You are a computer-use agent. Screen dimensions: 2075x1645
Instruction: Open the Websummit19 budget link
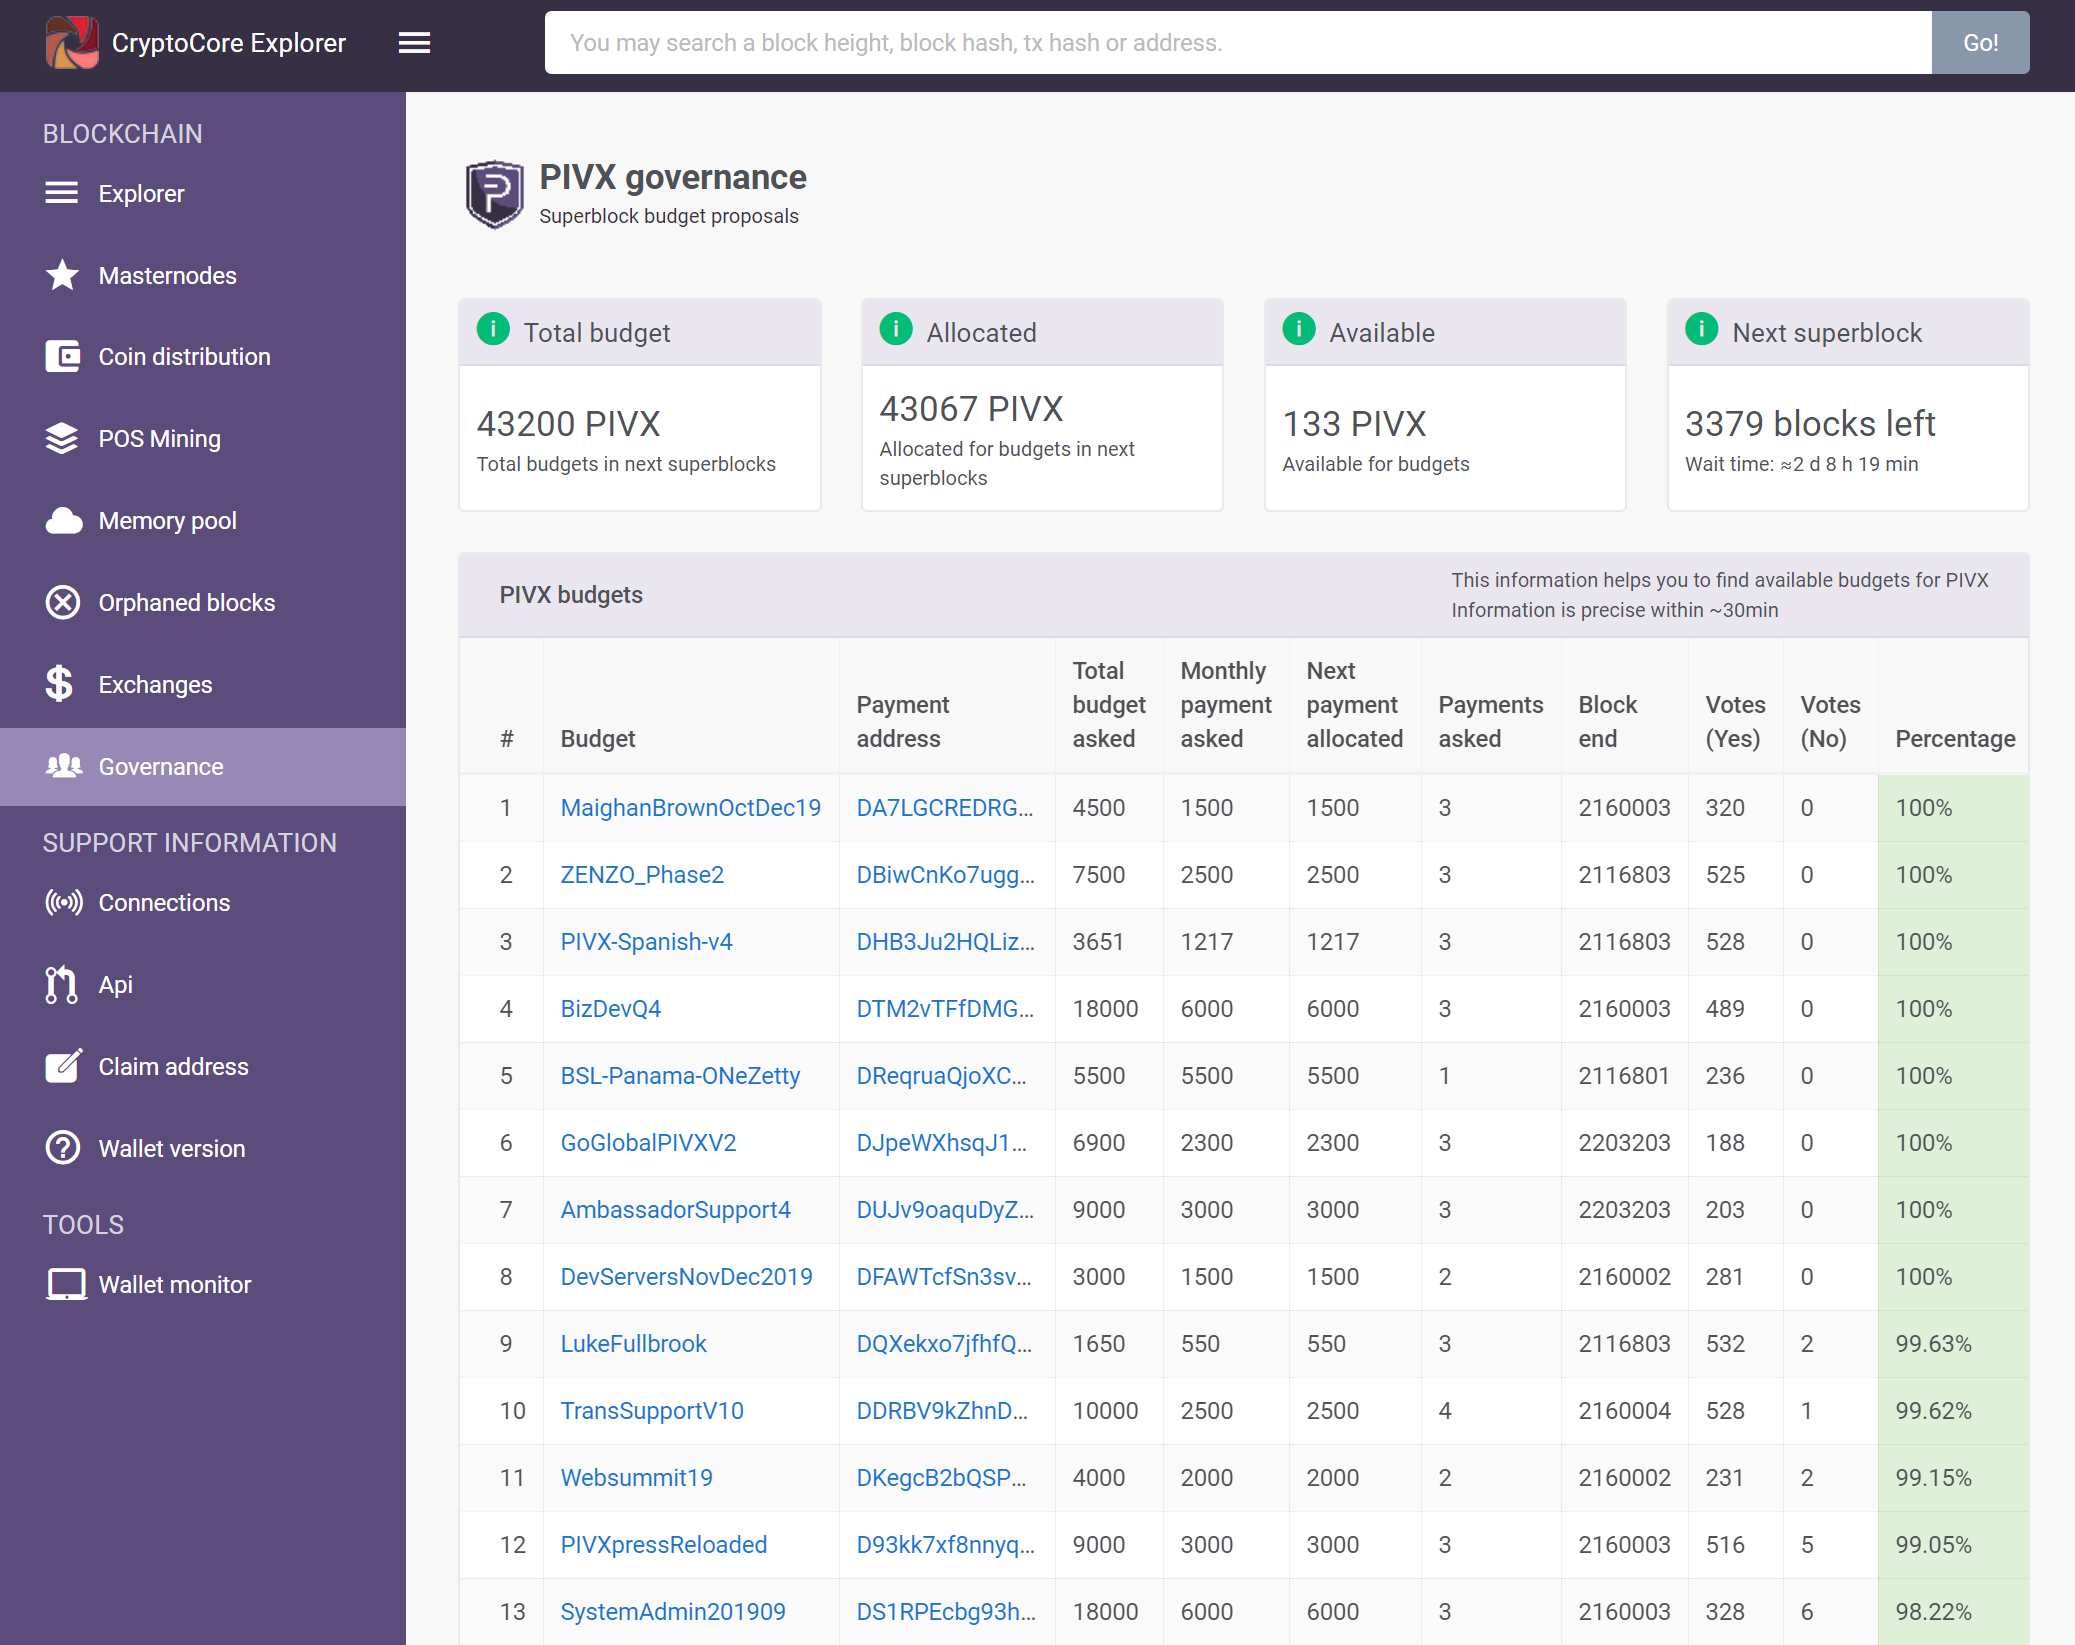[x=636, y=1478]
